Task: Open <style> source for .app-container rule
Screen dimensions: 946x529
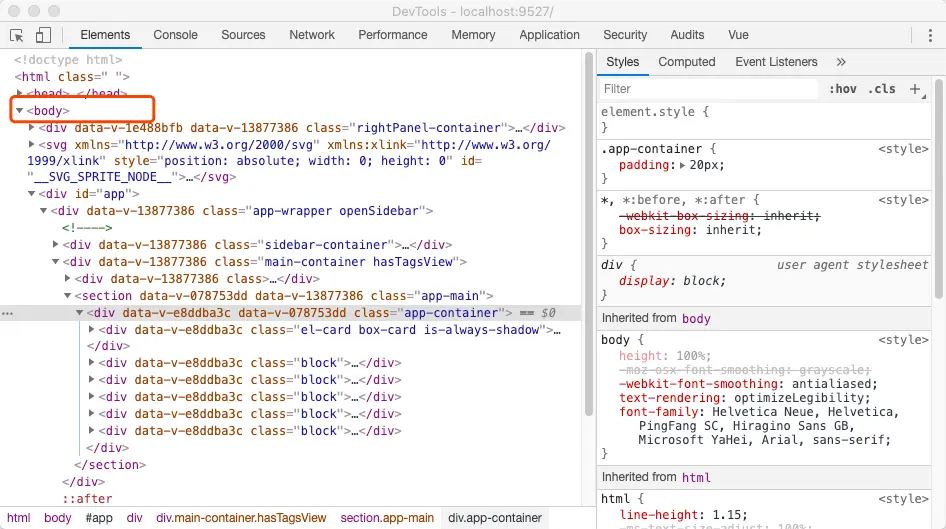Action: tap(903, 149)
